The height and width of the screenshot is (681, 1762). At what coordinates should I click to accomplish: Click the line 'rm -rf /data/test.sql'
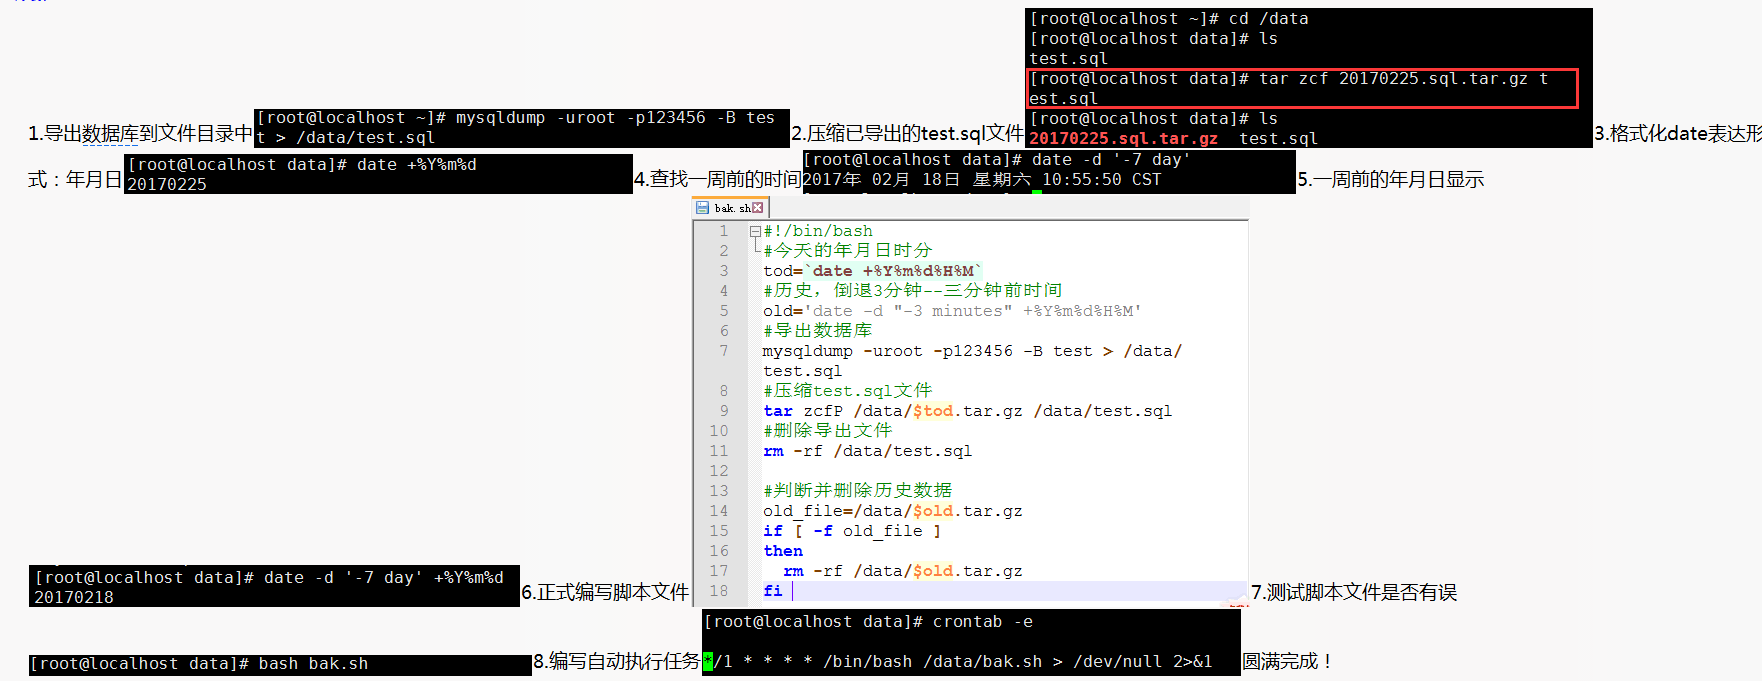pos(867,451)
